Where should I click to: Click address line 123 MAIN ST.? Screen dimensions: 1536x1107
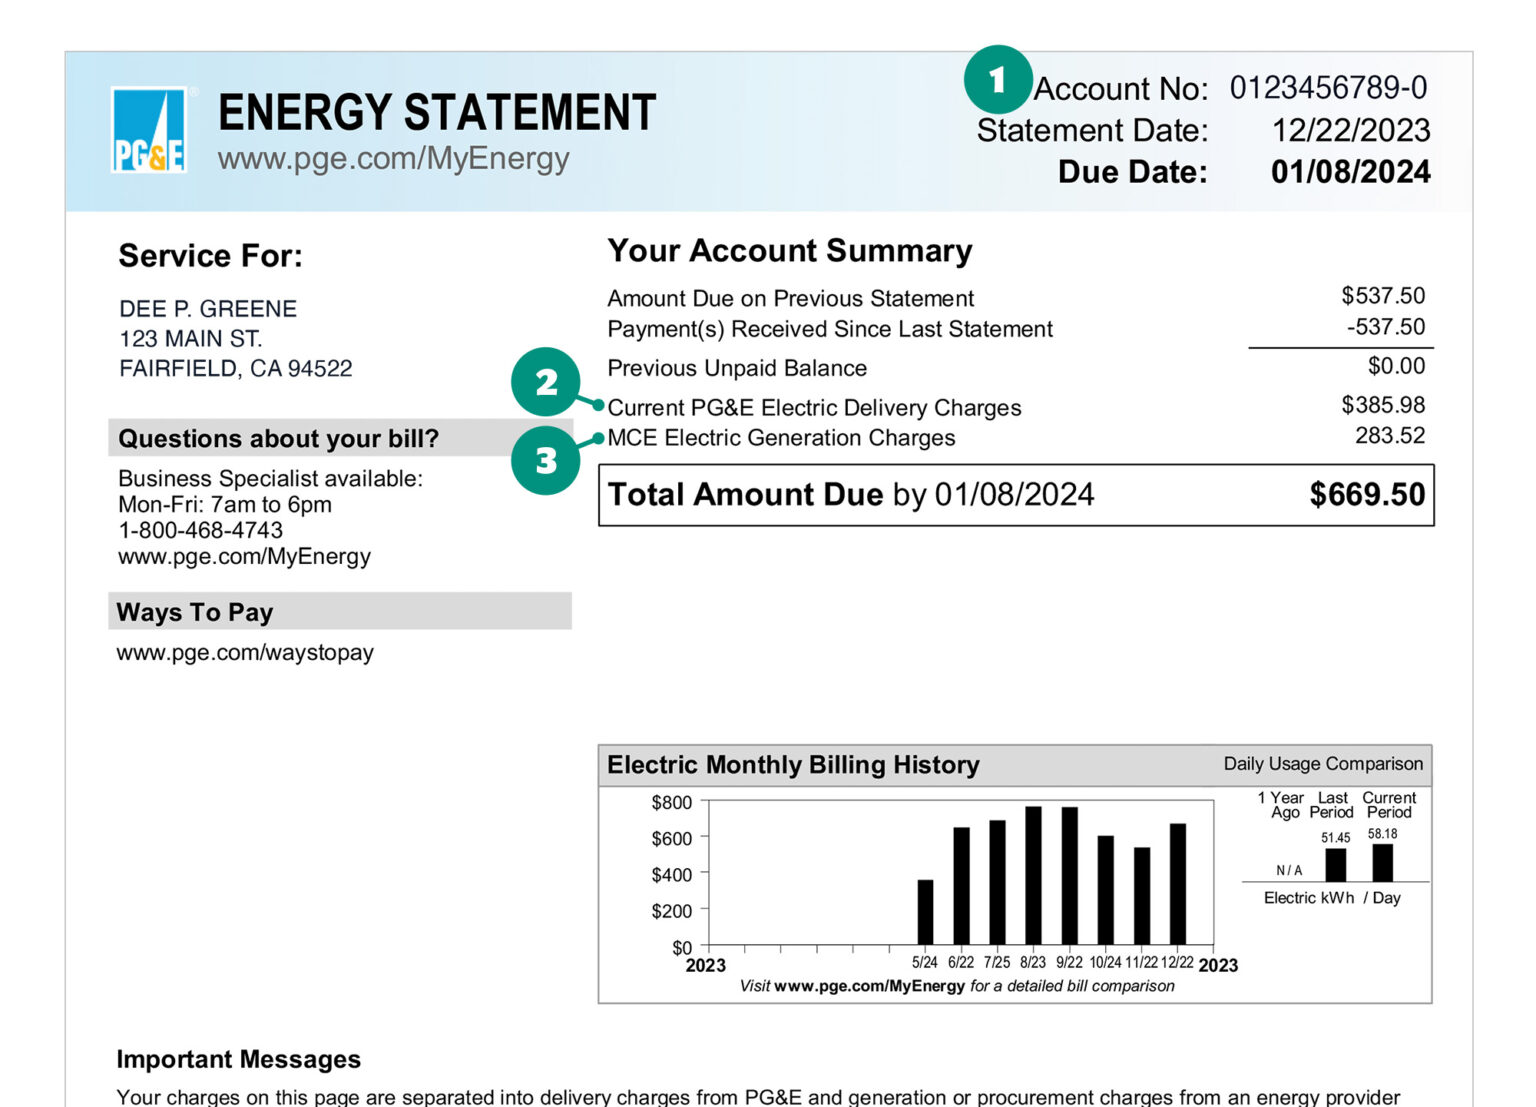[191, 339]
